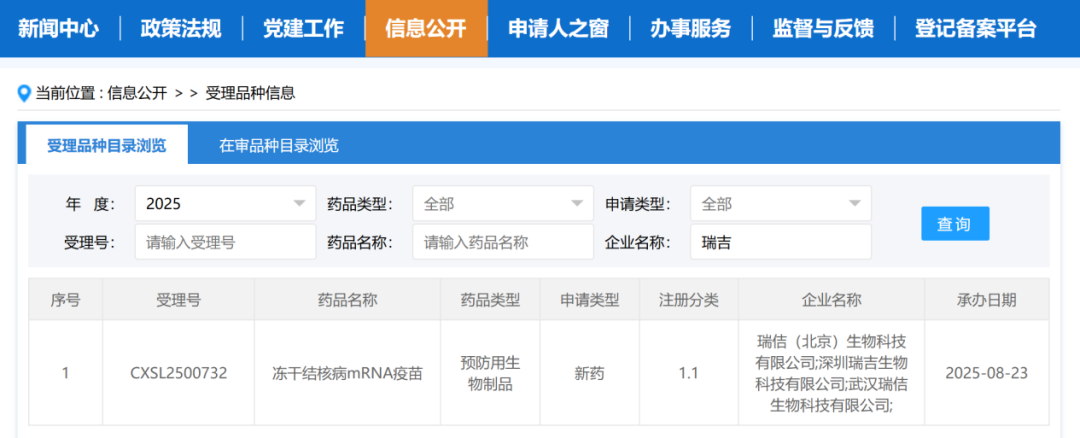1080x438 pixels.
Task: Click the location pin icon
Action: [25, 93]
